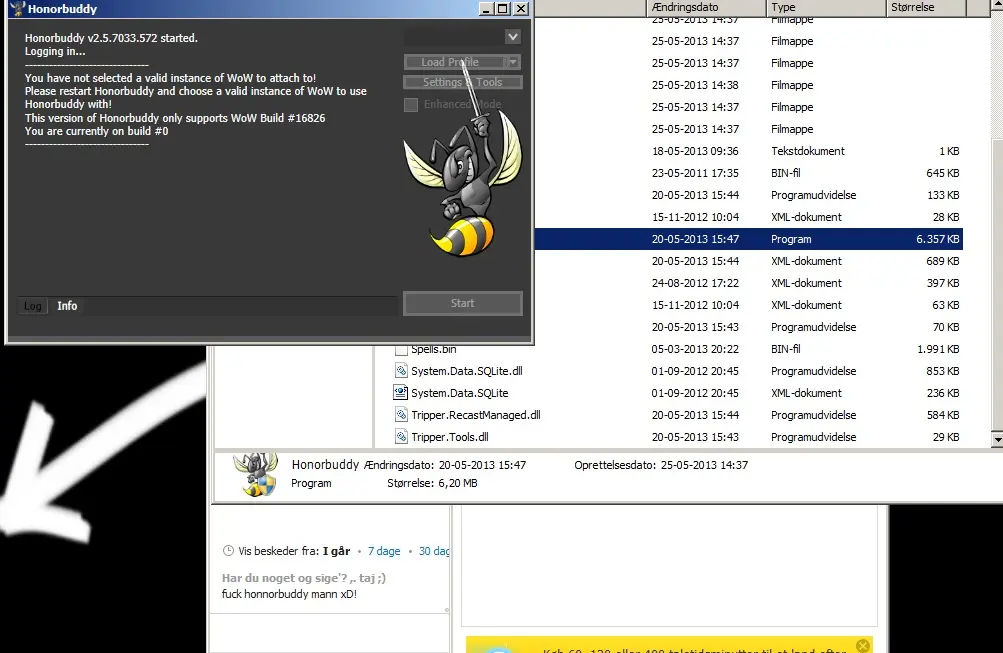Click the status message Har du noget og sige
Screen dimensions: 1003x653
pyautogui.click(x=304, y=578)
